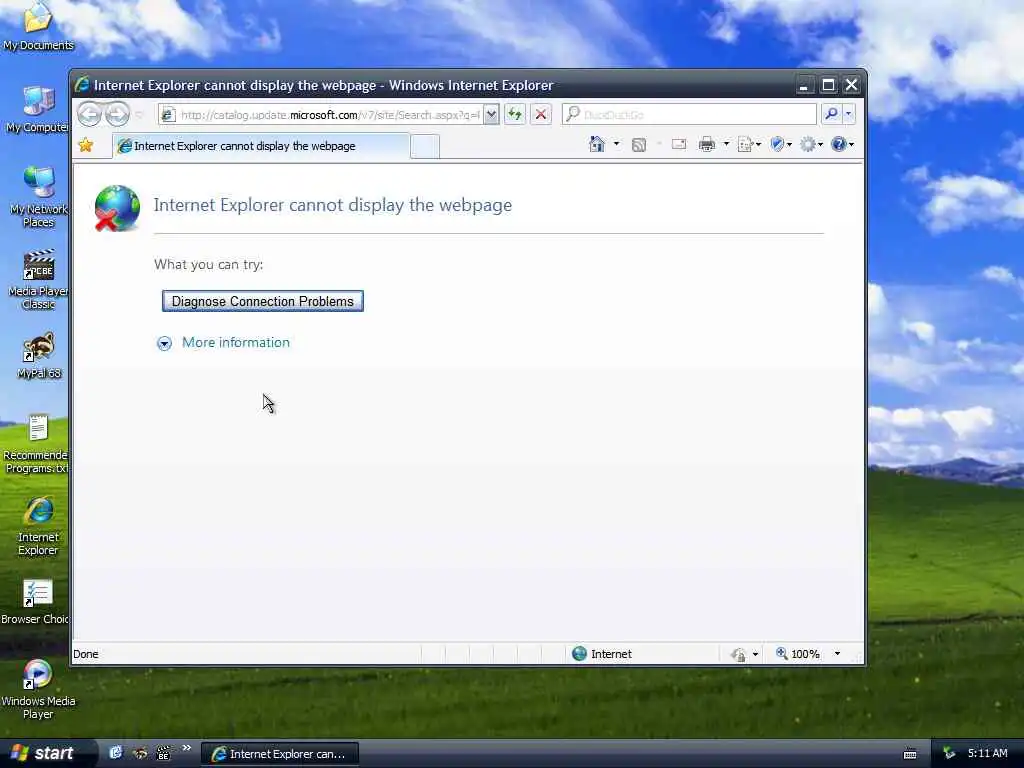Select My Computer desktop icon
The image size is (1024, 768).
[x=38, y=110]
